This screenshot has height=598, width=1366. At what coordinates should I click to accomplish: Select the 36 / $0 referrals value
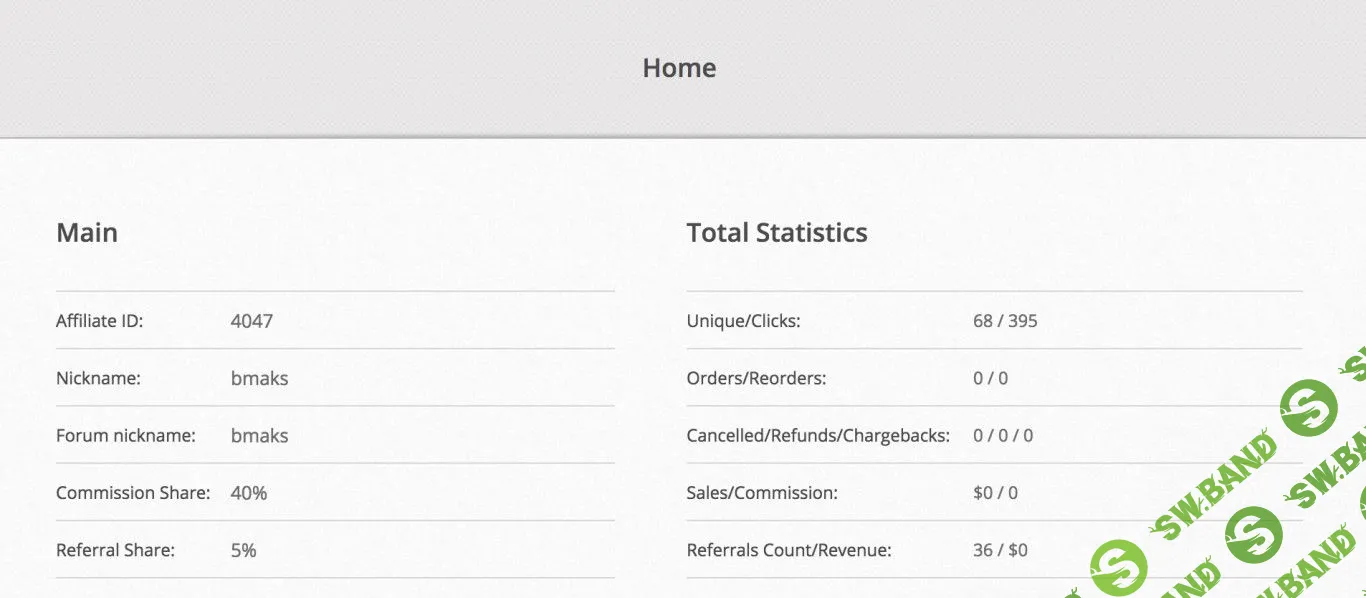coord(1000,550)
